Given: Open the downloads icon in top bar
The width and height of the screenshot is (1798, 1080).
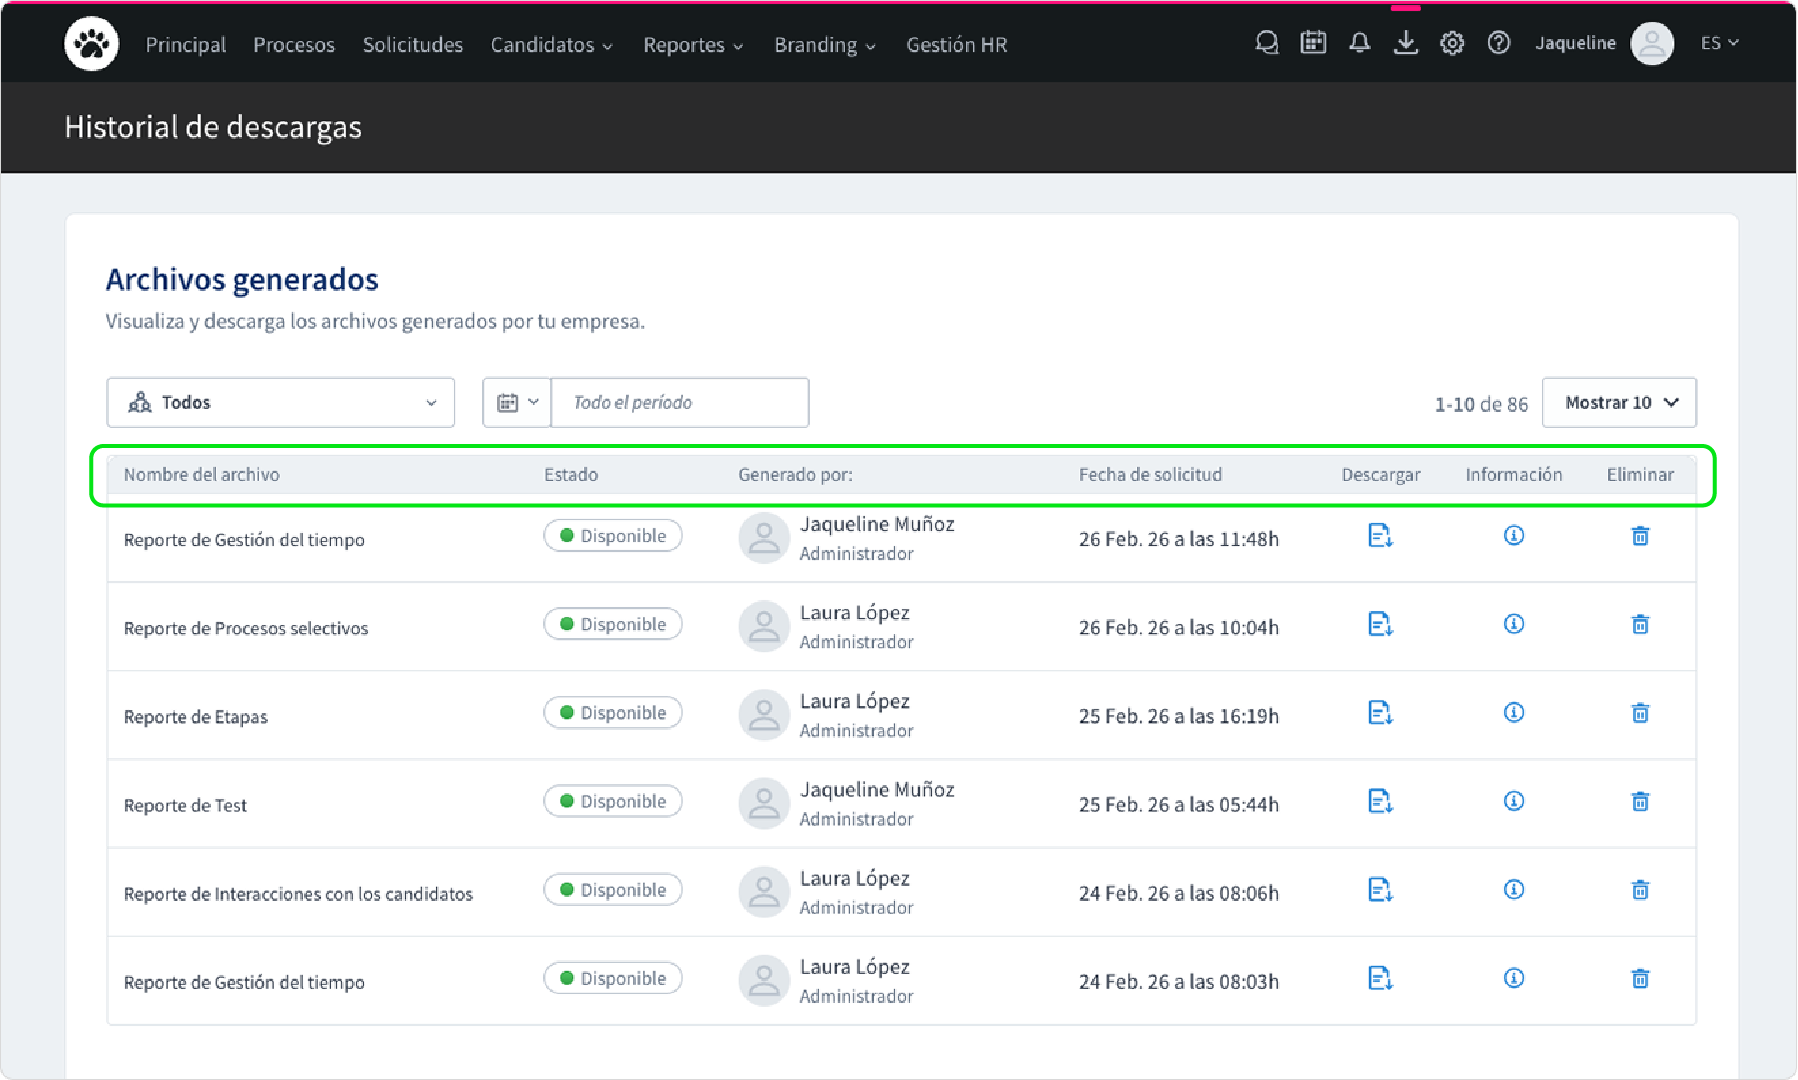Looking at the screenshot, I should (1405, 43).
